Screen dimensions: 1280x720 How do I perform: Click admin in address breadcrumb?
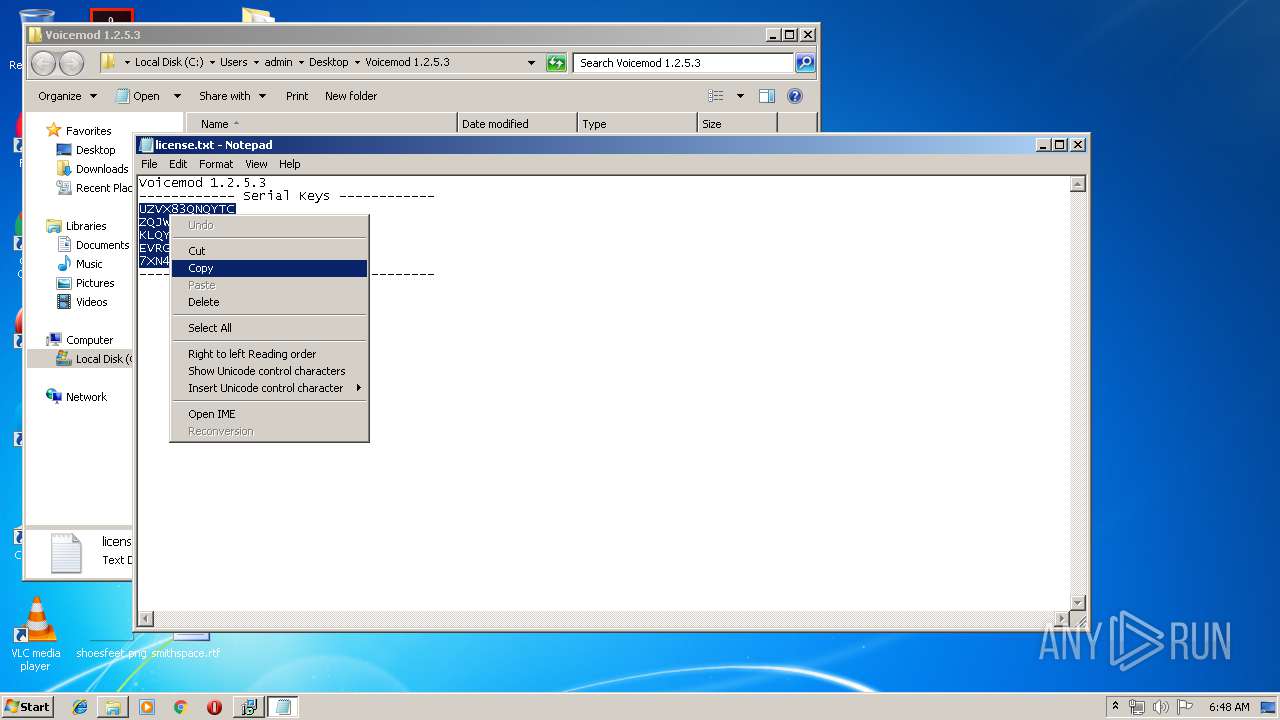click(278, 62)
